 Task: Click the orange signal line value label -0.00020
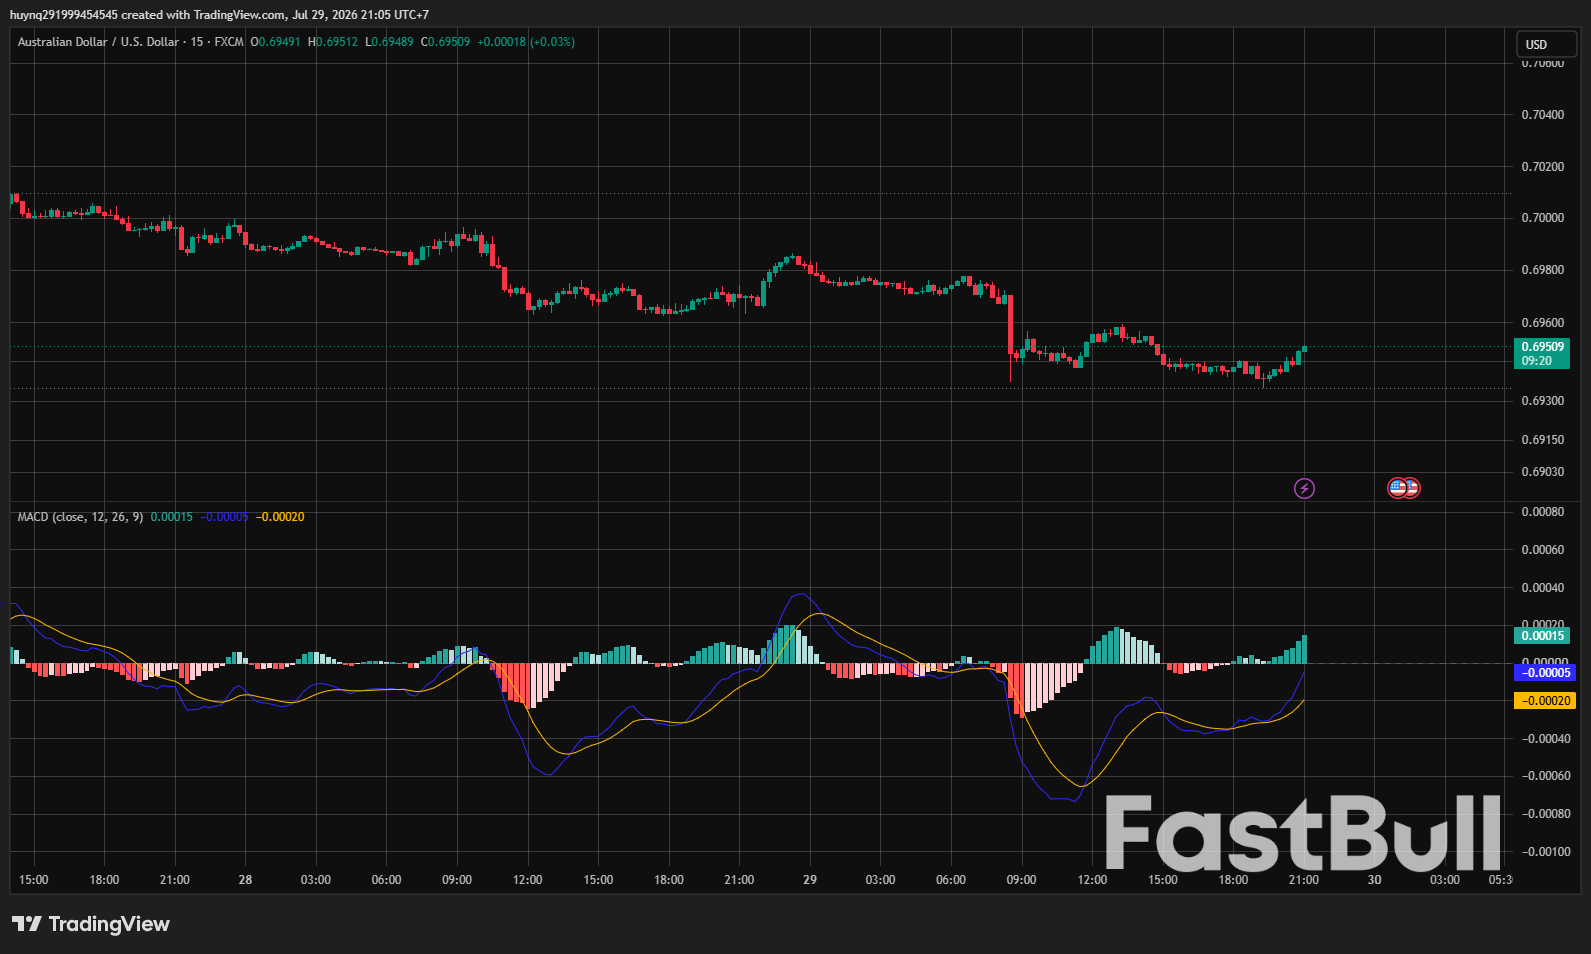(1545, 701)
